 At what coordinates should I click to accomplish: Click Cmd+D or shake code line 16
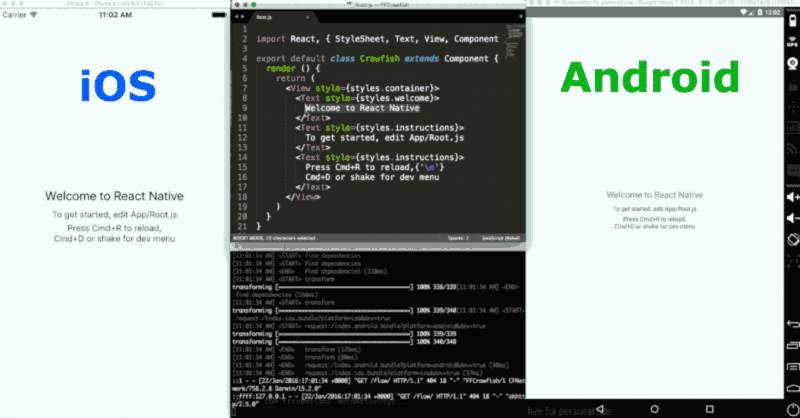pyautogui.click(x=372, y=177)
